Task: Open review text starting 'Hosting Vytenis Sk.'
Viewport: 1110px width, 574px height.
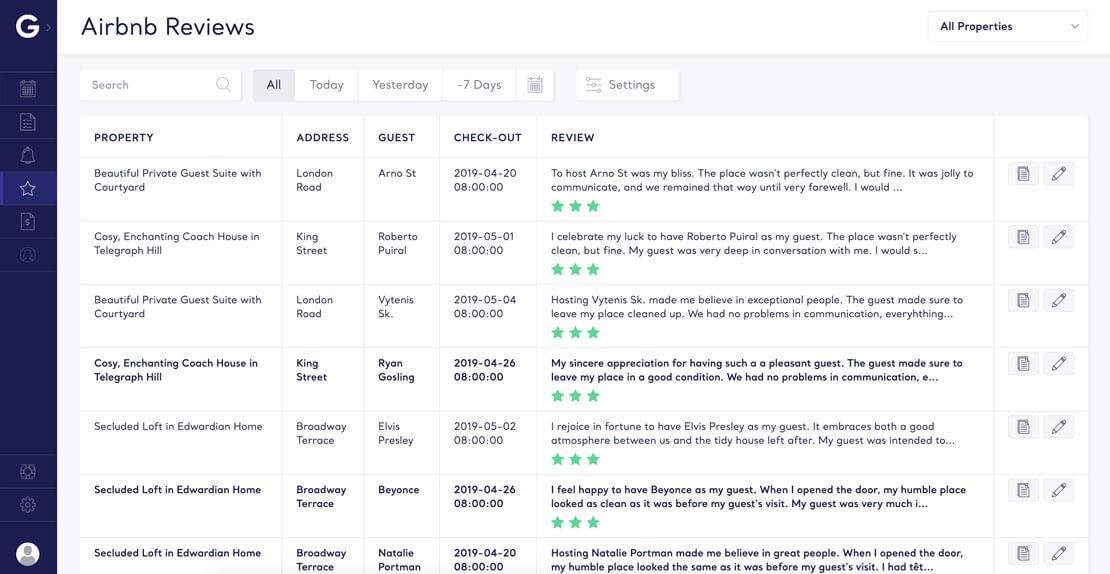Action: coord(757,306)
